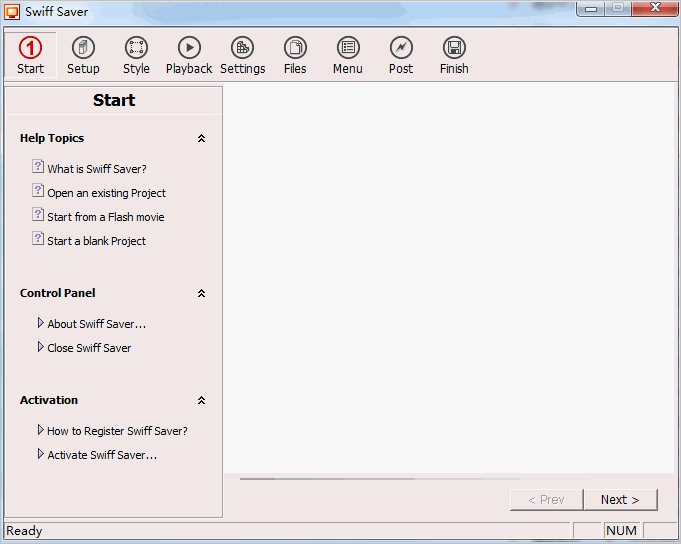Viewport: 681px width, 544px height.
Task: Click help icon beside Open an existing Project
Action: tap(38, 191)
